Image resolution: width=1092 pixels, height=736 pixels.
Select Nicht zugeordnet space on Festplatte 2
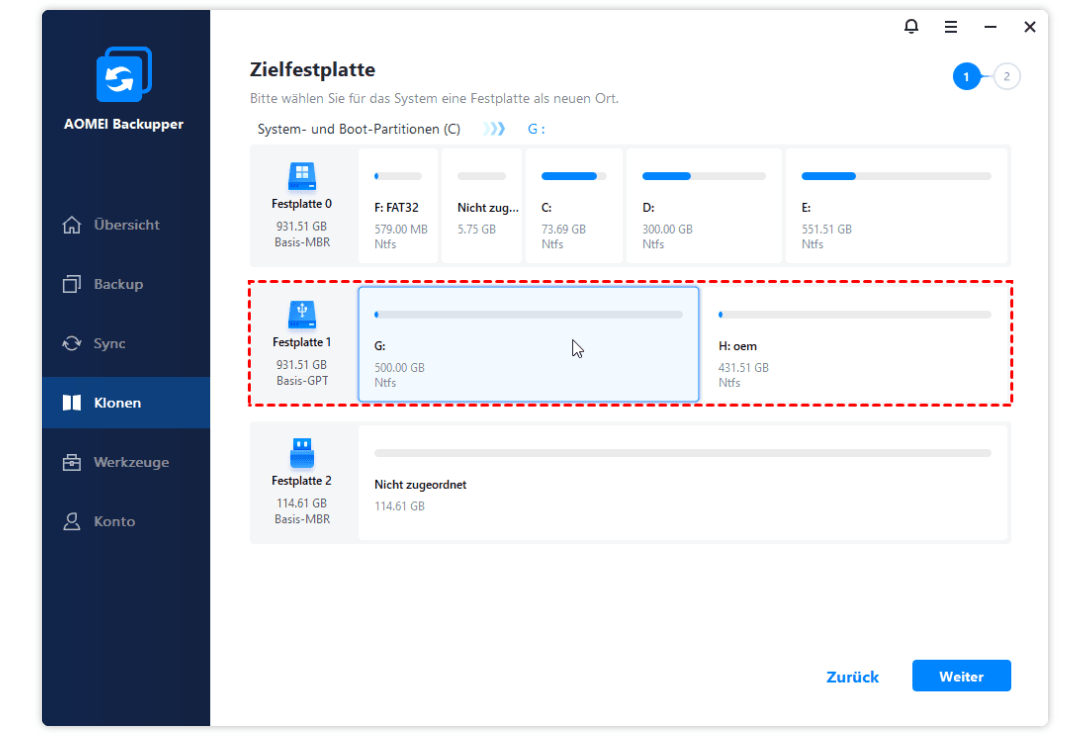coord(683,483)
